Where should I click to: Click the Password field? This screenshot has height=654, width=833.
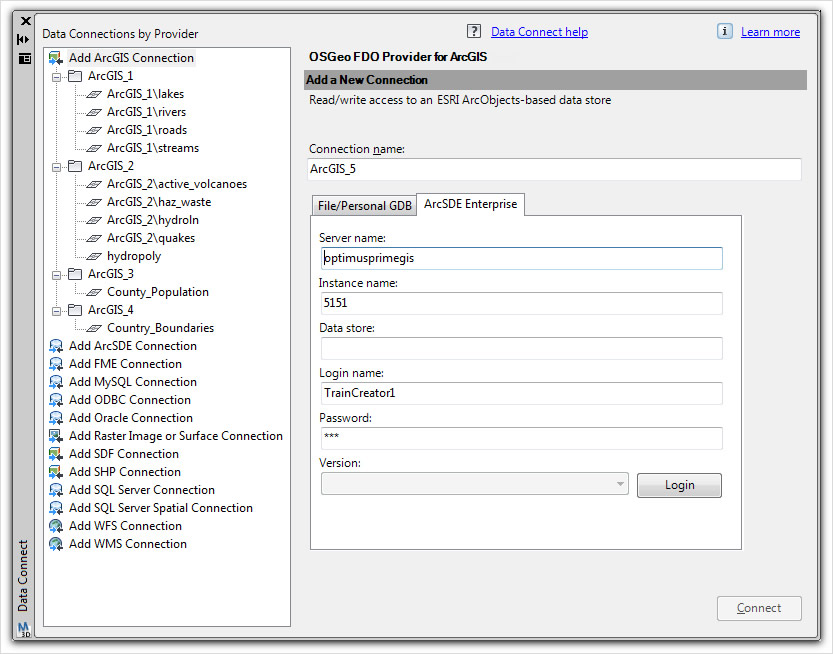[522, 438]
